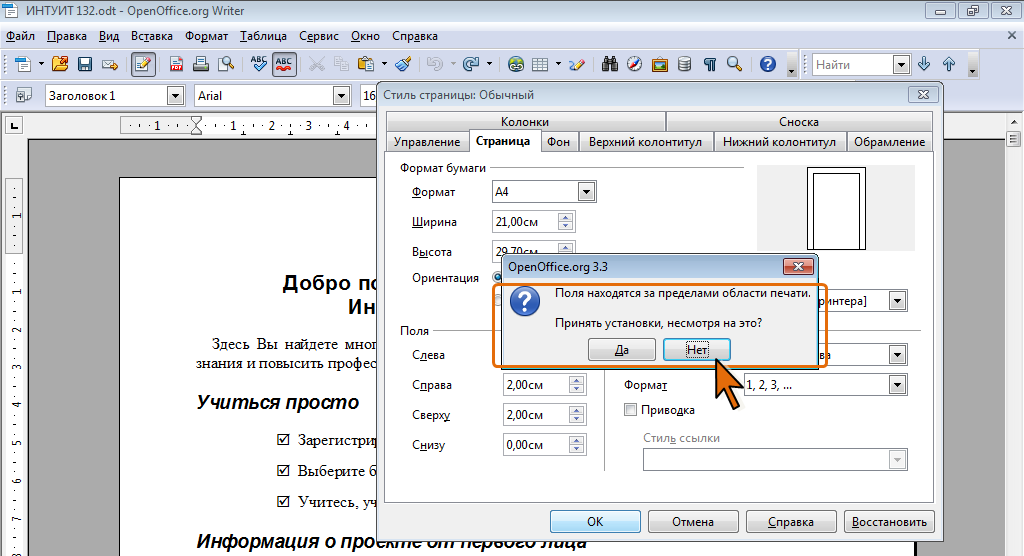Image resolution: width=1024 pixels, height=556 pixels.
Task: Close the OpenOffice.org 3.3 message box
Action: tap(798, 267)
